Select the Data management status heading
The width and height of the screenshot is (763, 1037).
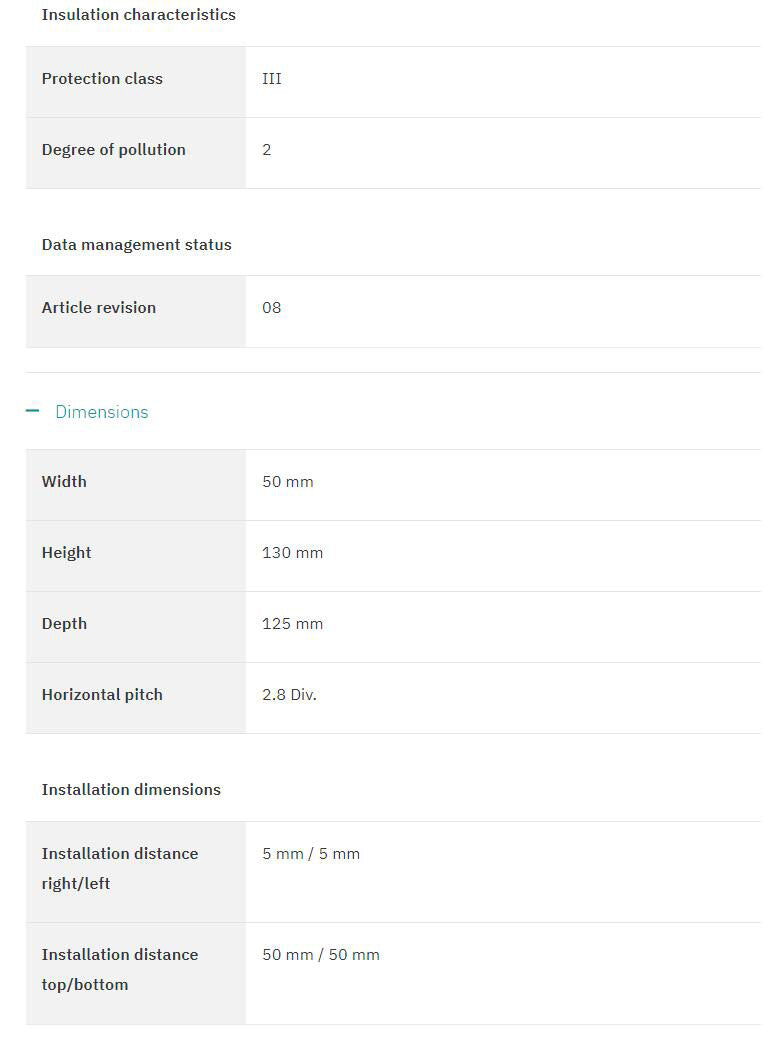[x=136, y=245]
